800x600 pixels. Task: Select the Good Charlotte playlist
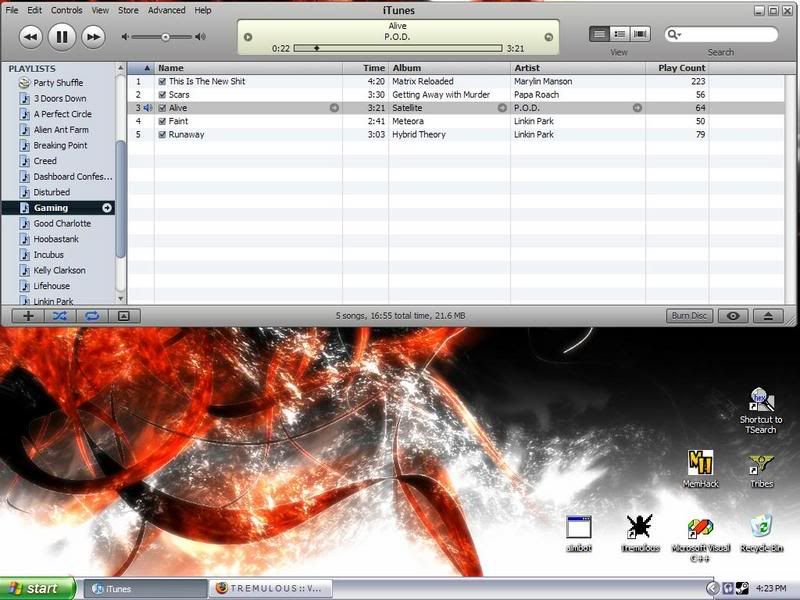[62, 223]
